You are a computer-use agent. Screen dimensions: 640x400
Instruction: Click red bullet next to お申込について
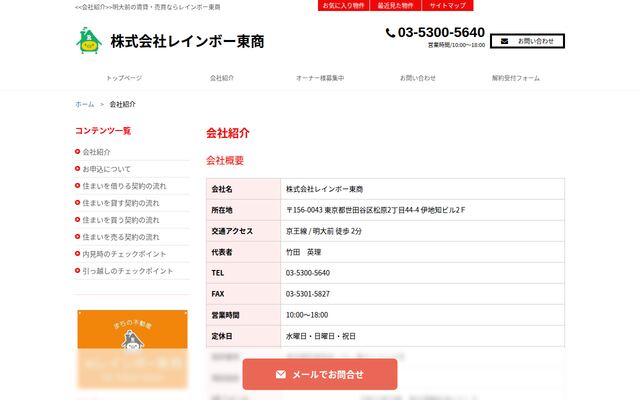pyautogui.click(x=77, y=169)
